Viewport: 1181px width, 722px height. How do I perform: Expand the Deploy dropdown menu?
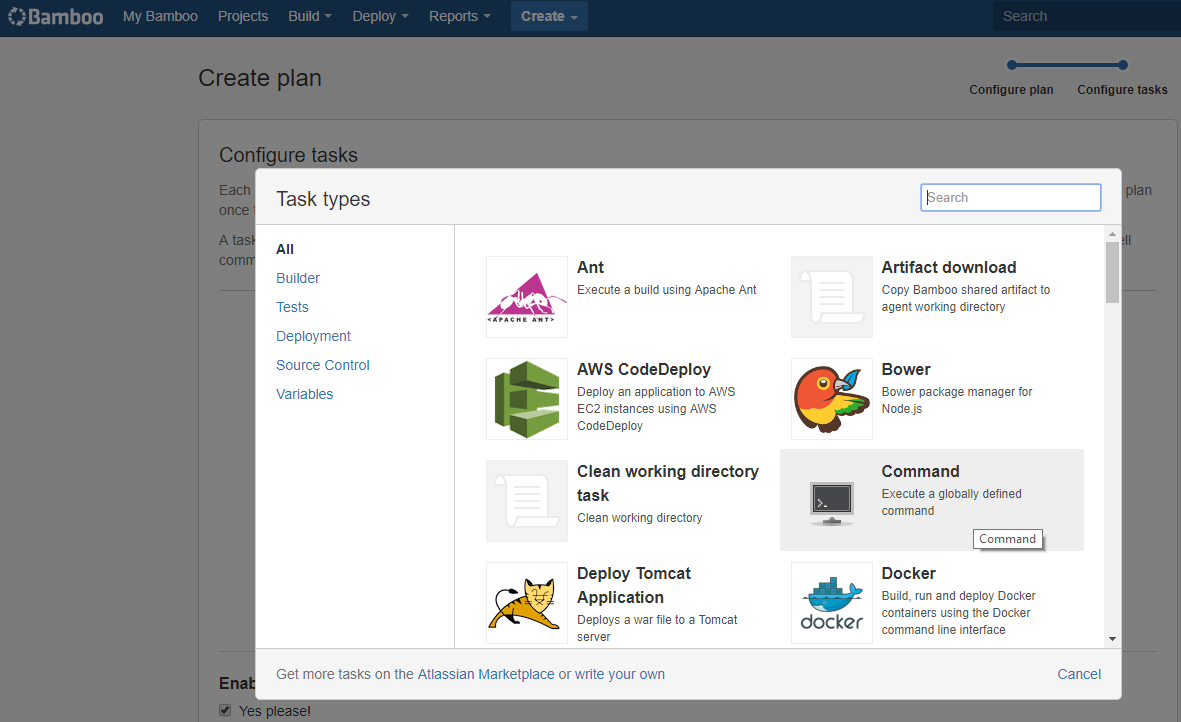380,17
